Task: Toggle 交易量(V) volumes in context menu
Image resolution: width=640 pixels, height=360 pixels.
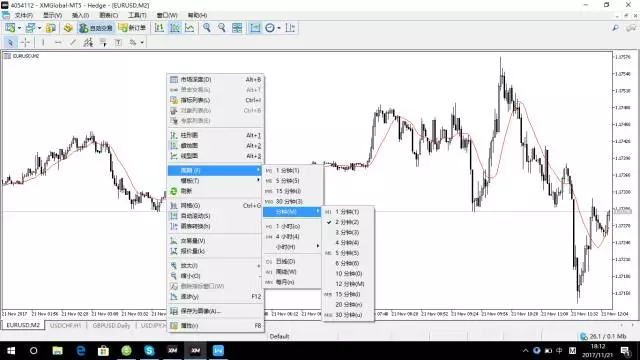Action: click(216, 241)
